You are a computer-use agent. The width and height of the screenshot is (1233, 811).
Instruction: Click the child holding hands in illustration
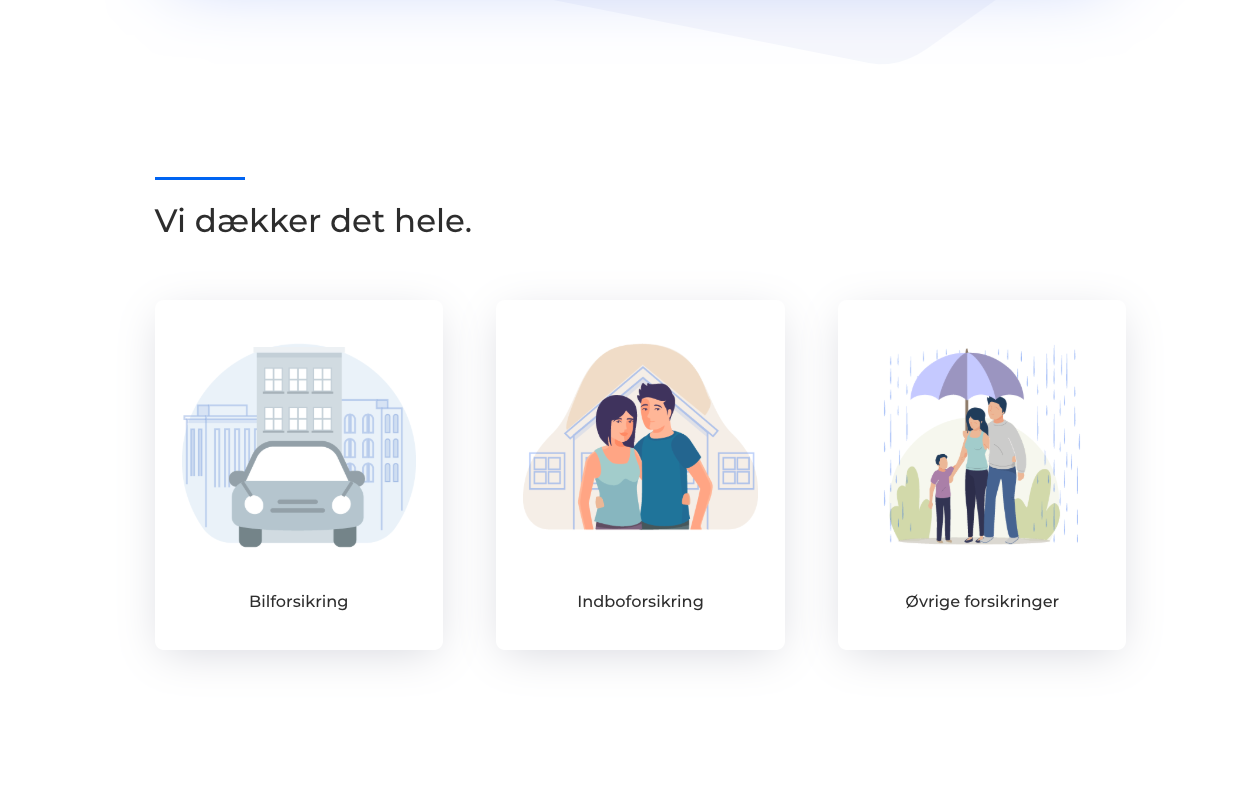942,497
